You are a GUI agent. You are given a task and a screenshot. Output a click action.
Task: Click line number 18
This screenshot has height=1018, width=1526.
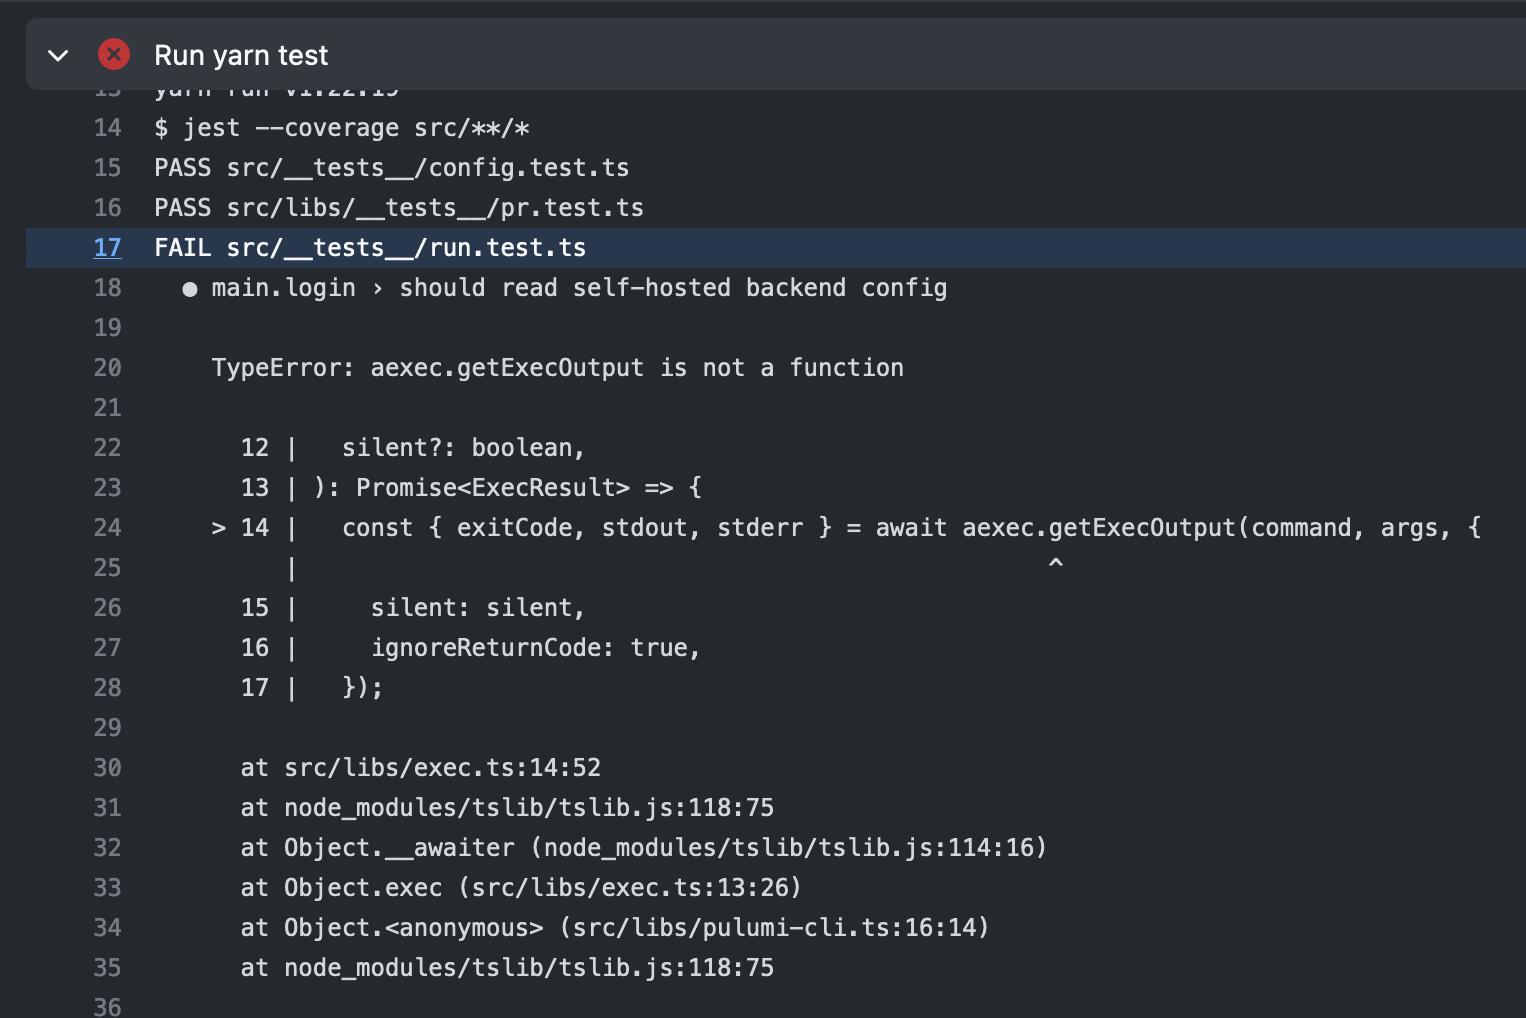point(107,288)
